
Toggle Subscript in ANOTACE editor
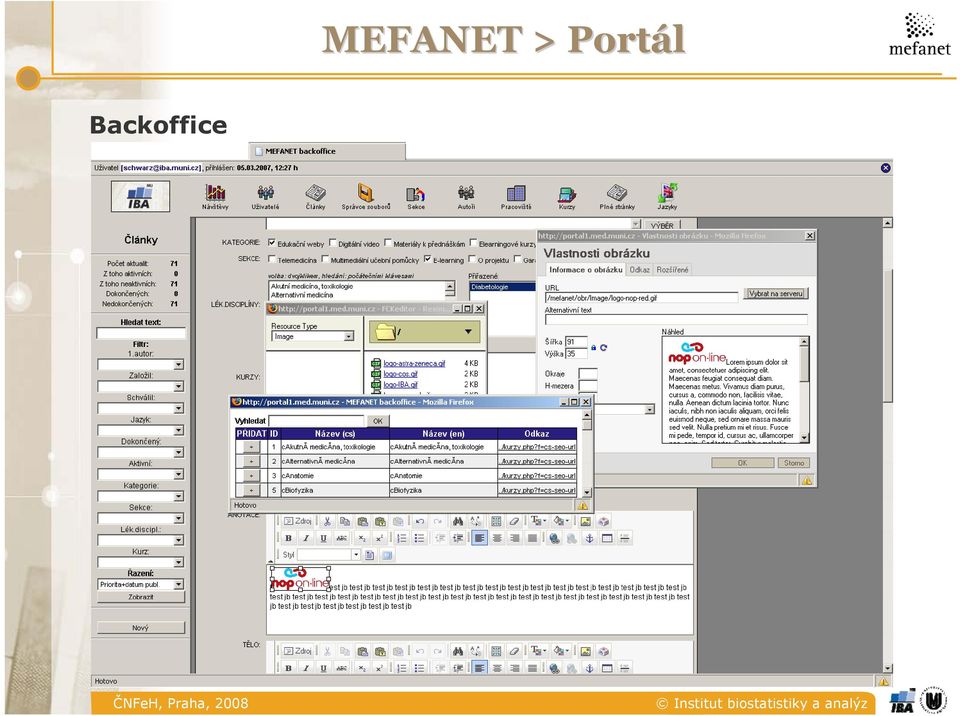click(362, 538)
